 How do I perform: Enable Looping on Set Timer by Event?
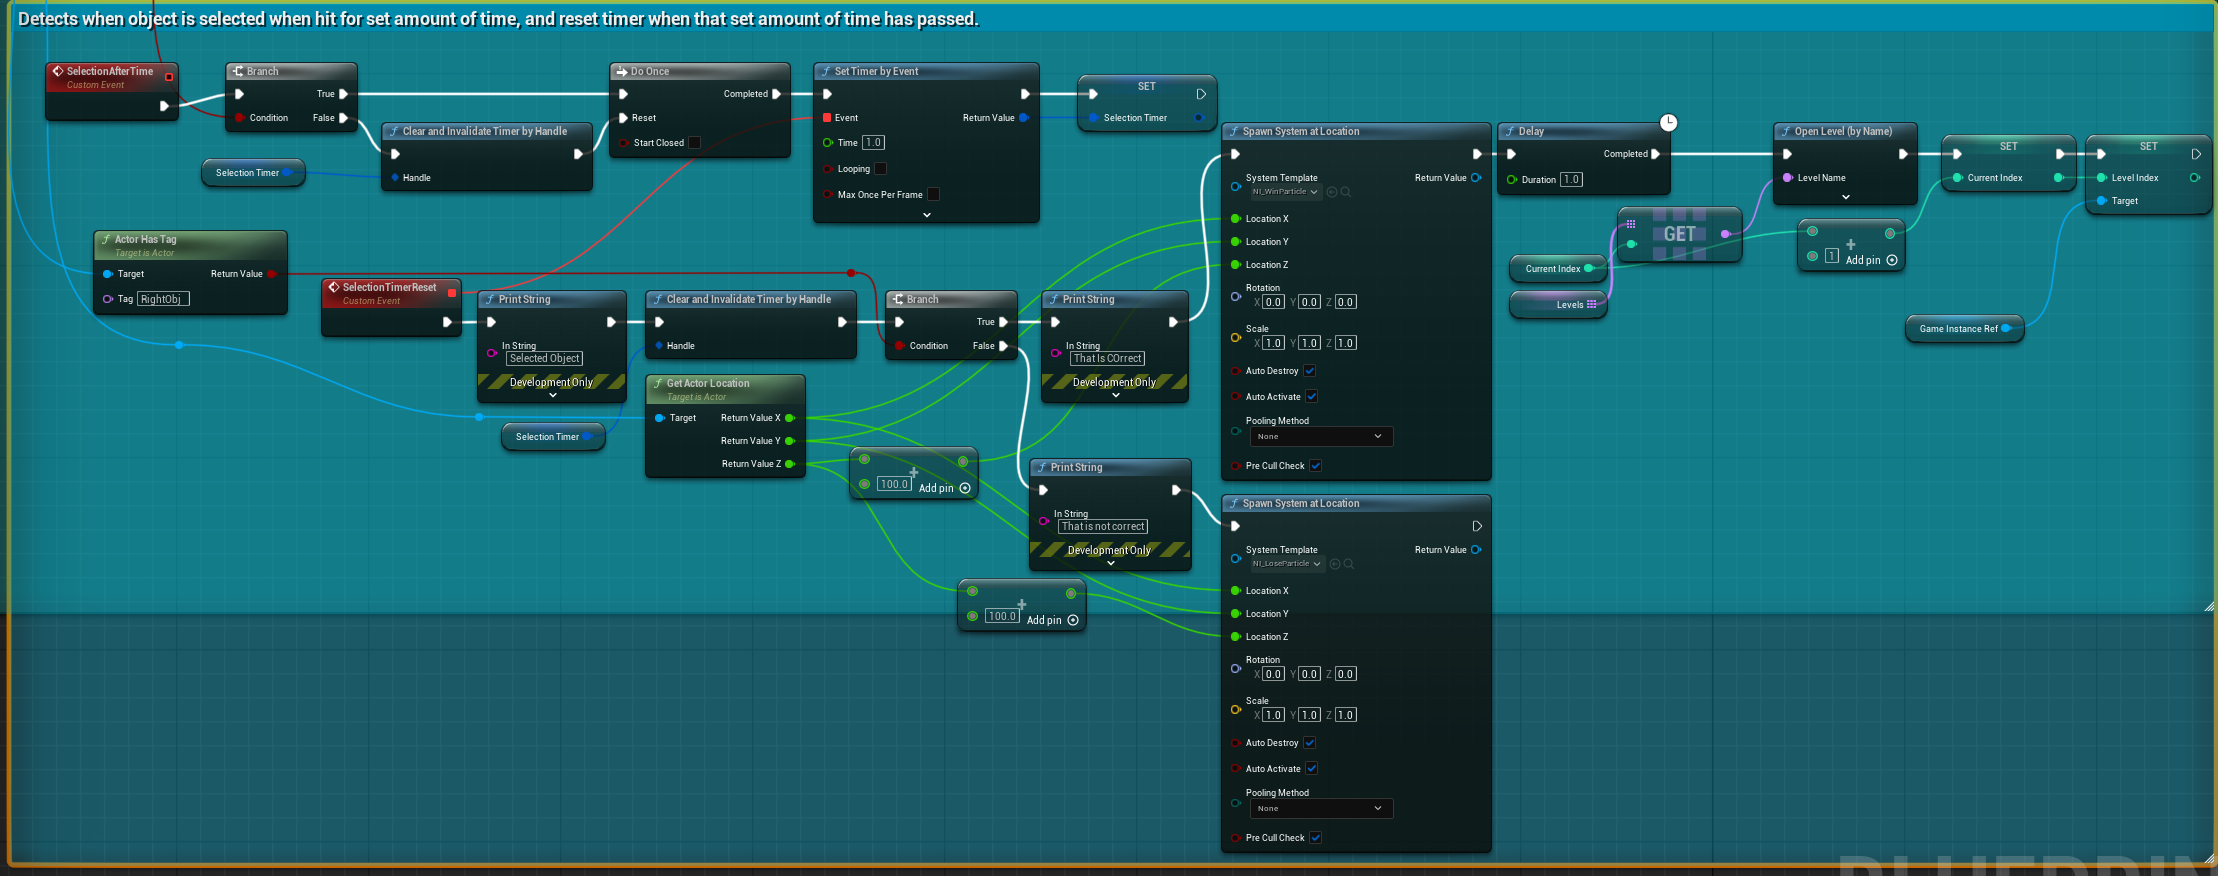[881, 169]
